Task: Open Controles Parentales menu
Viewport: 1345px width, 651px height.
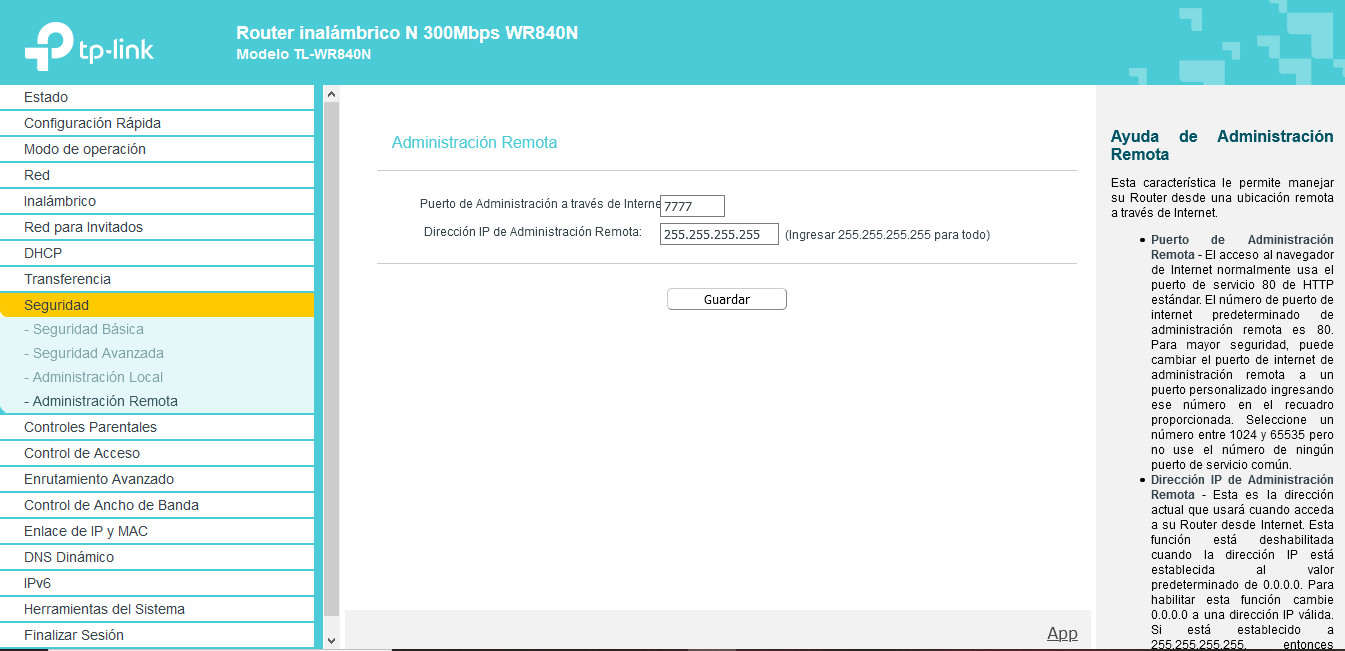Action: coord(90,427)
